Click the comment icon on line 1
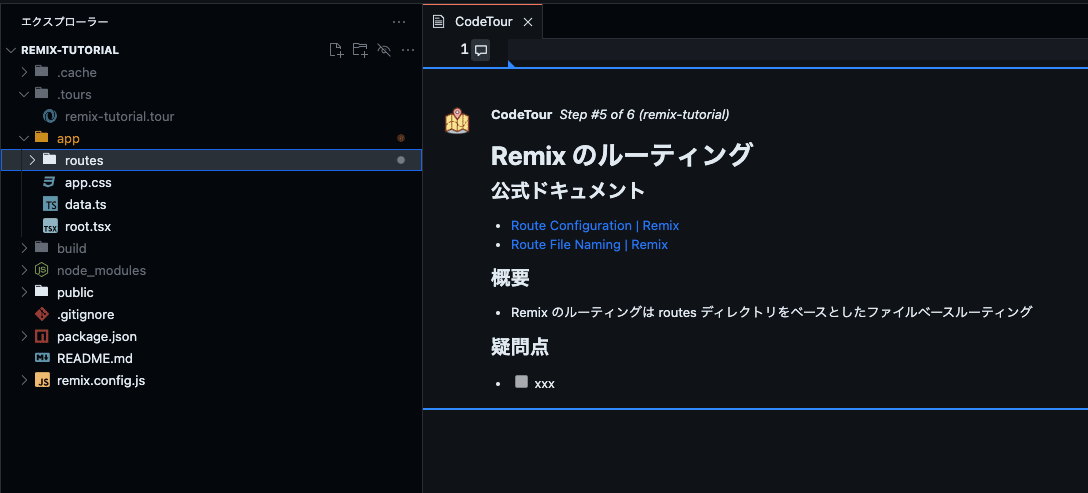 (481, 50)
